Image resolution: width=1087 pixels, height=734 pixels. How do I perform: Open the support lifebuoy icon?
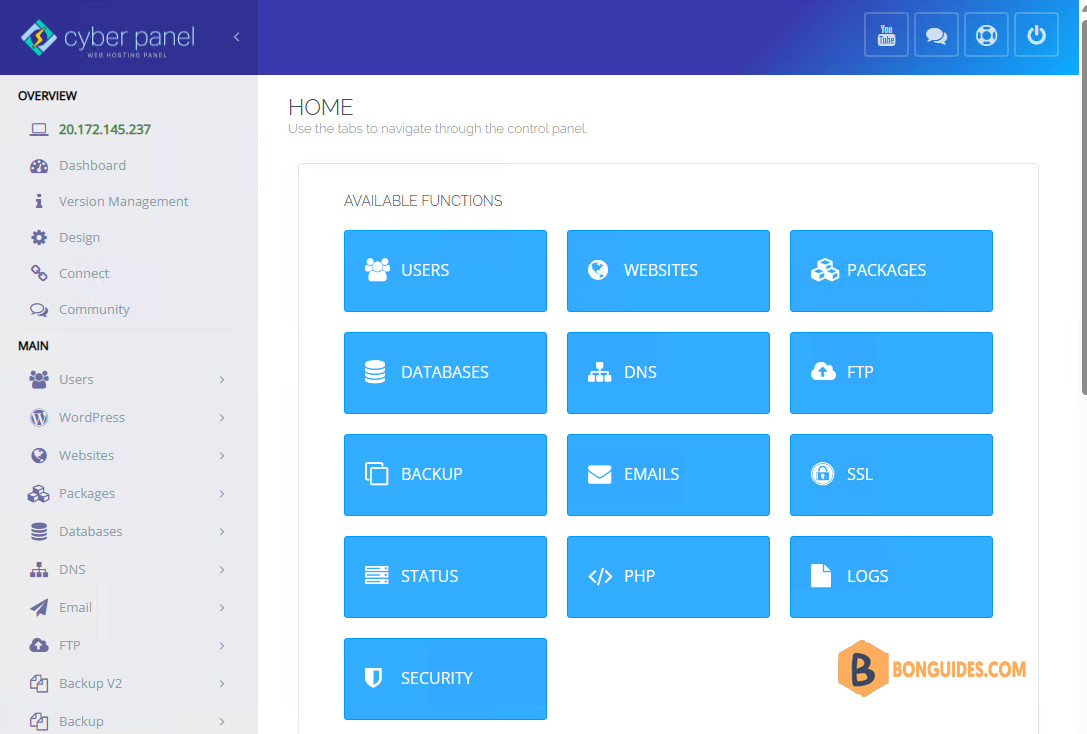click(x=986, y=35)
